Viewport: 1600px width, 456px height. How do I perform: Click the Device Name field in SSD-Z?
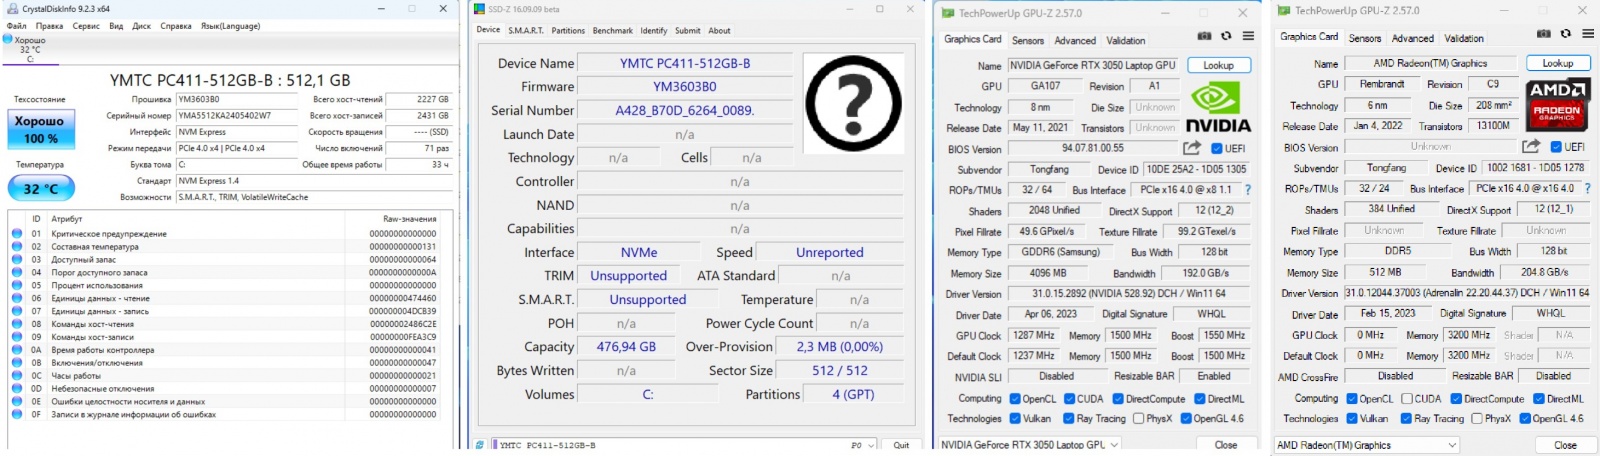(685, 63)
